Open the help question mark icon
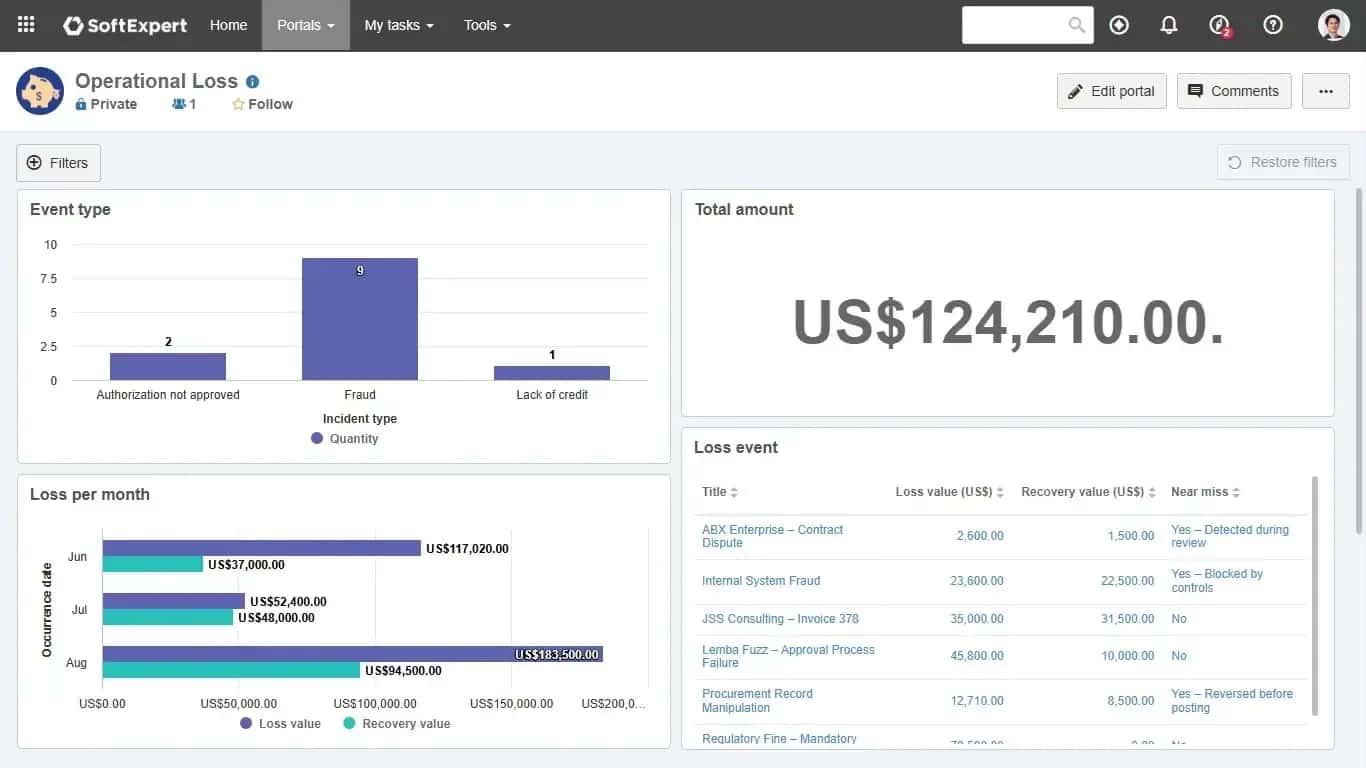 point(1273,25)
